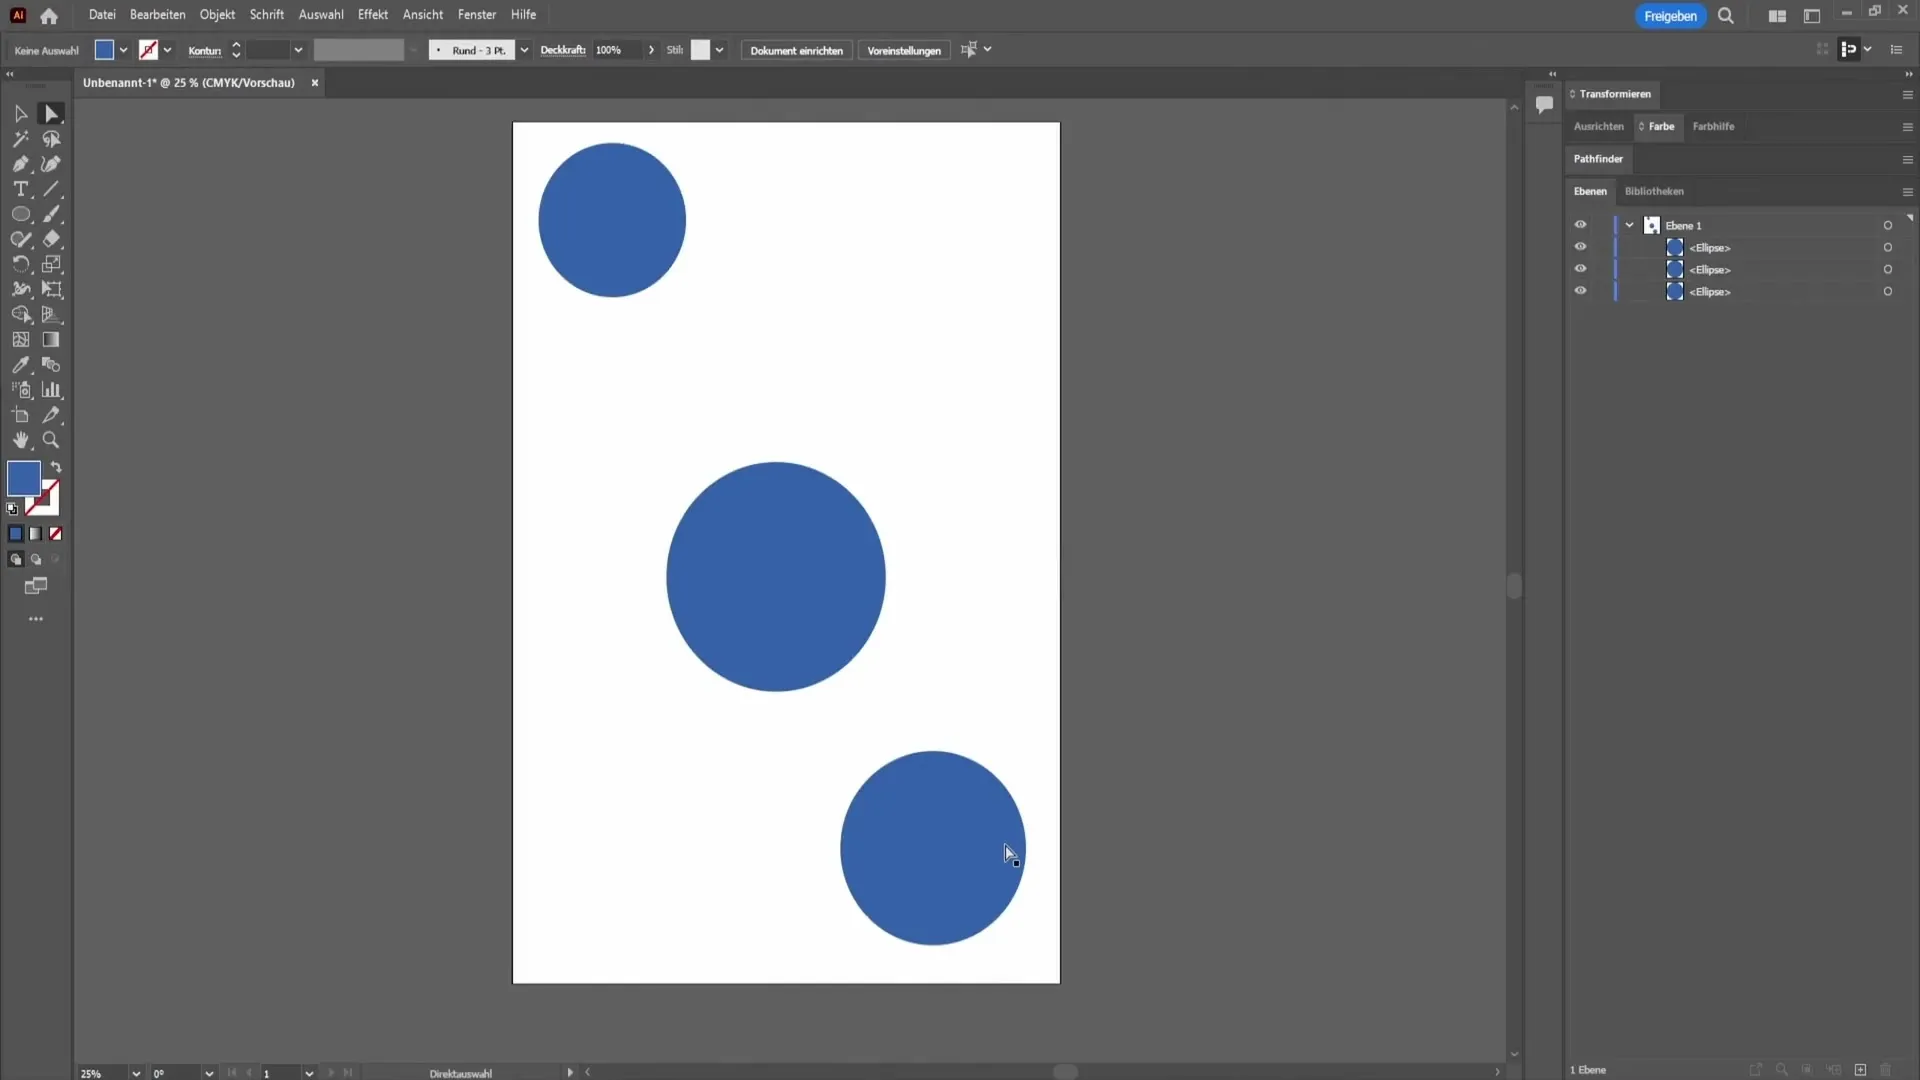Open the search magnifier in title bar

pyautogui.click(x=1726, y=16)
